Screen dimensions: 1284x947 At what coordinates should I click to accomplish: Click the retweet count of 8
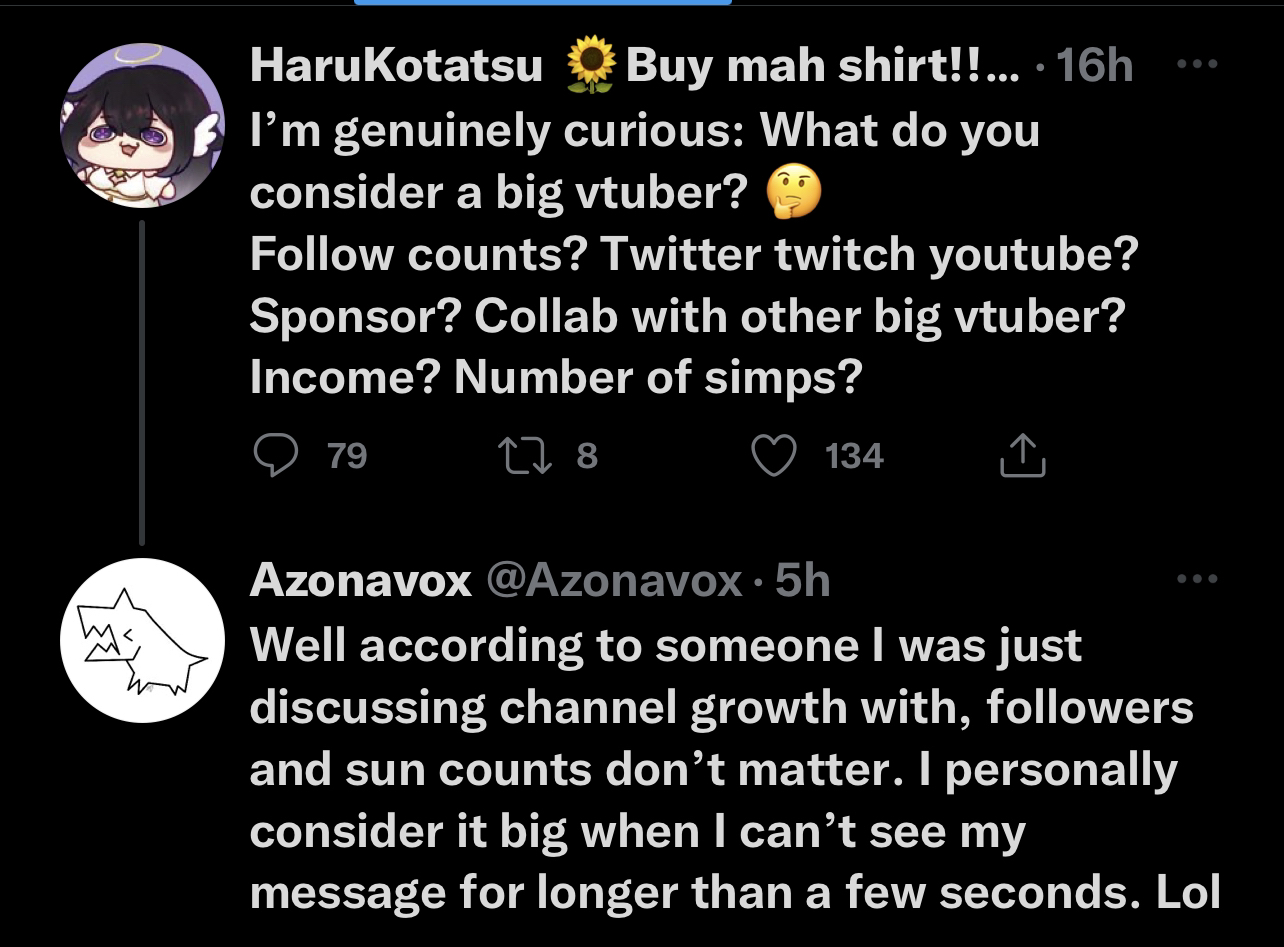coord(587,457)
